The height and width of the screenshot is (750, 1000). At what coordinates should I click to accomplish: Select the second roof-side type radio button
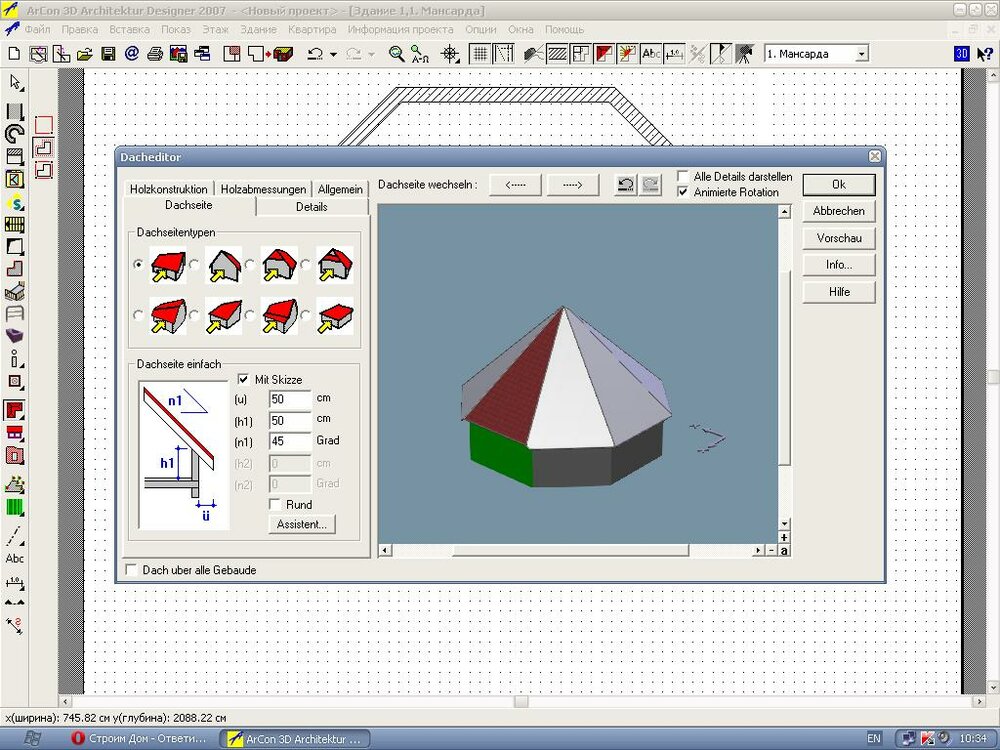(x=194, y=265)
